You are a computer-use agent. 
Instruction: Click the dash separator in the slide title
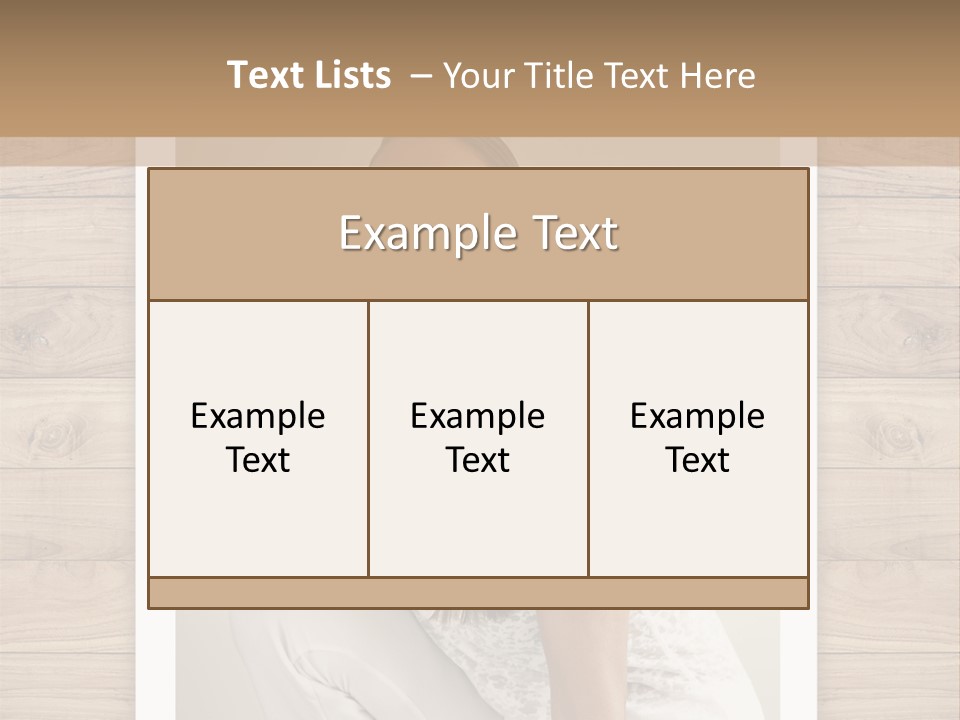[x=421, y=76]
